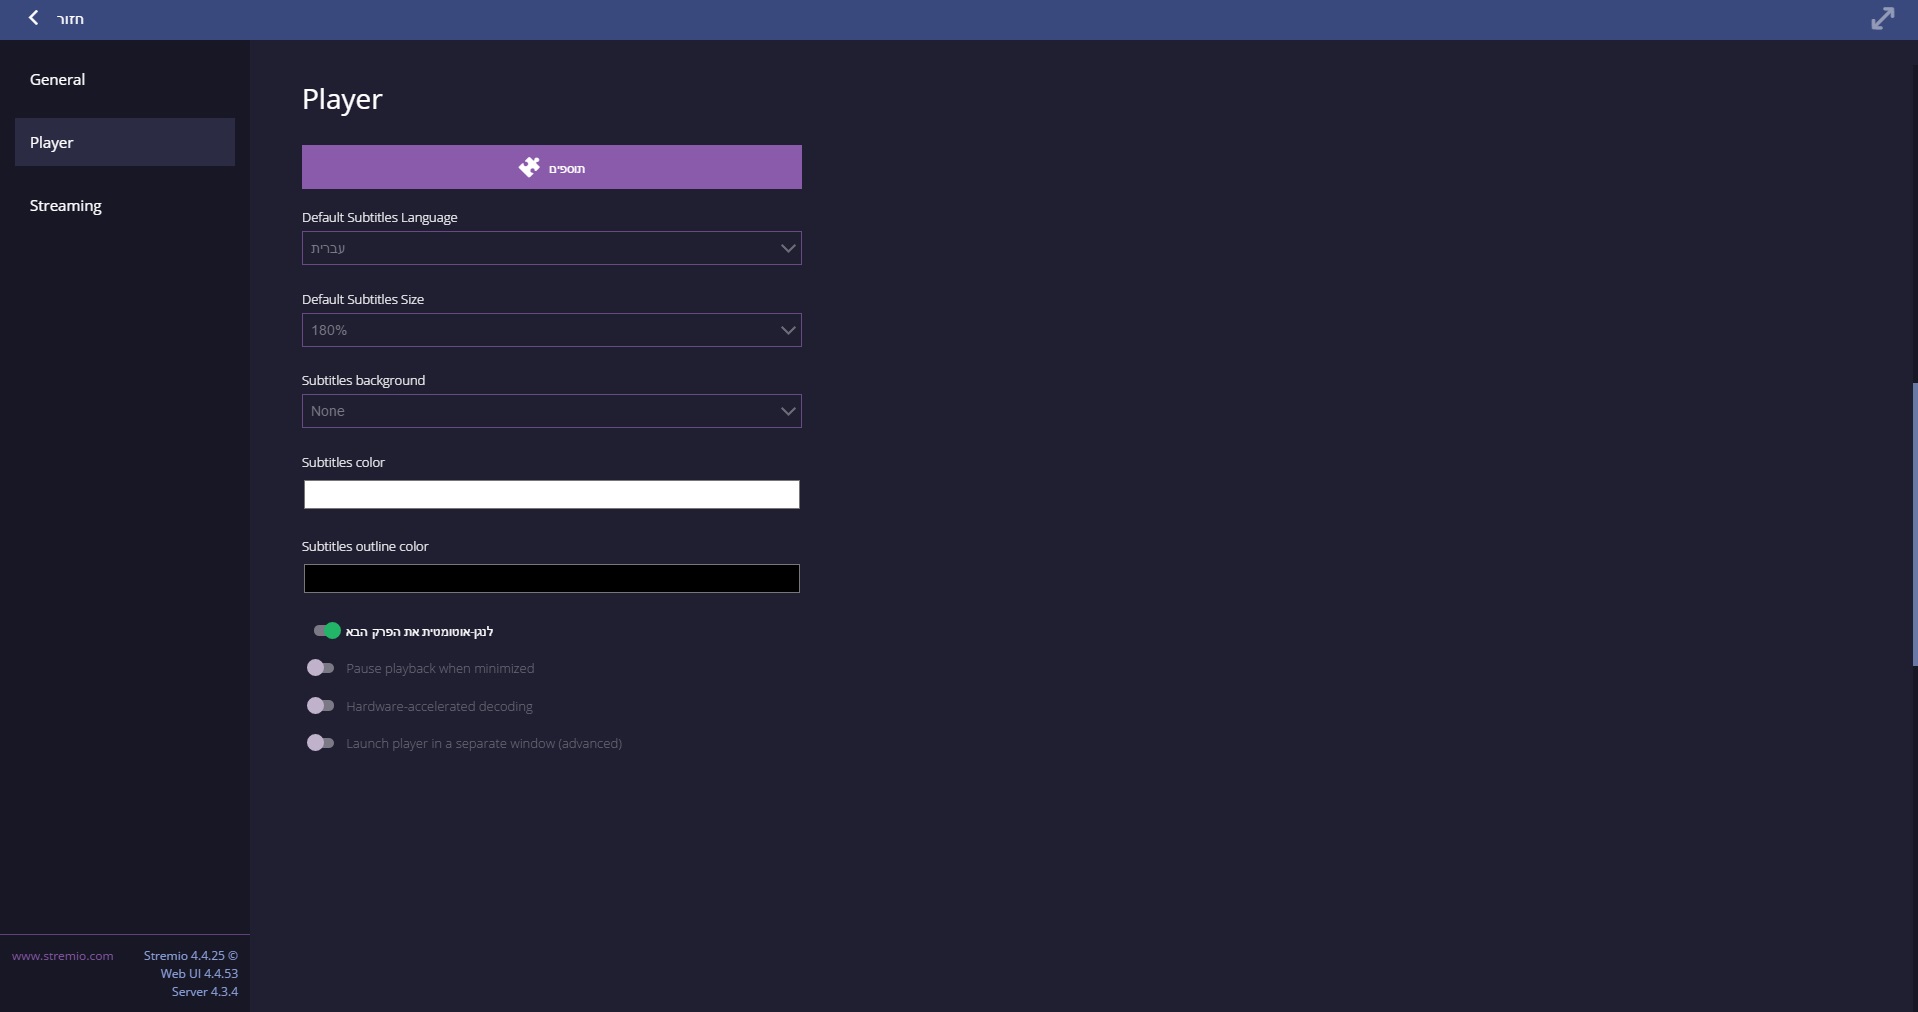Image resolution: width=1918 pixels, height=1012 pixels.
Task: Switch to the Streaming settings section
Action: pos(65,205)
